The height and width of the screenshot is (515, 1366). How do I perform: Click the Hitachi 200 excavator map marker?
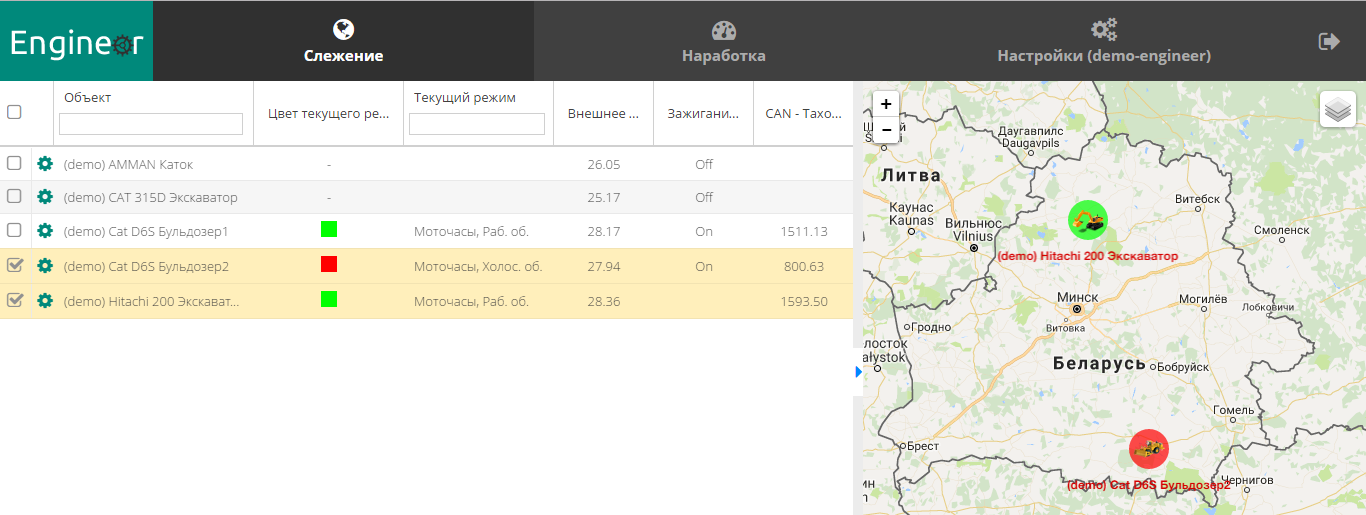[1087, 221]
